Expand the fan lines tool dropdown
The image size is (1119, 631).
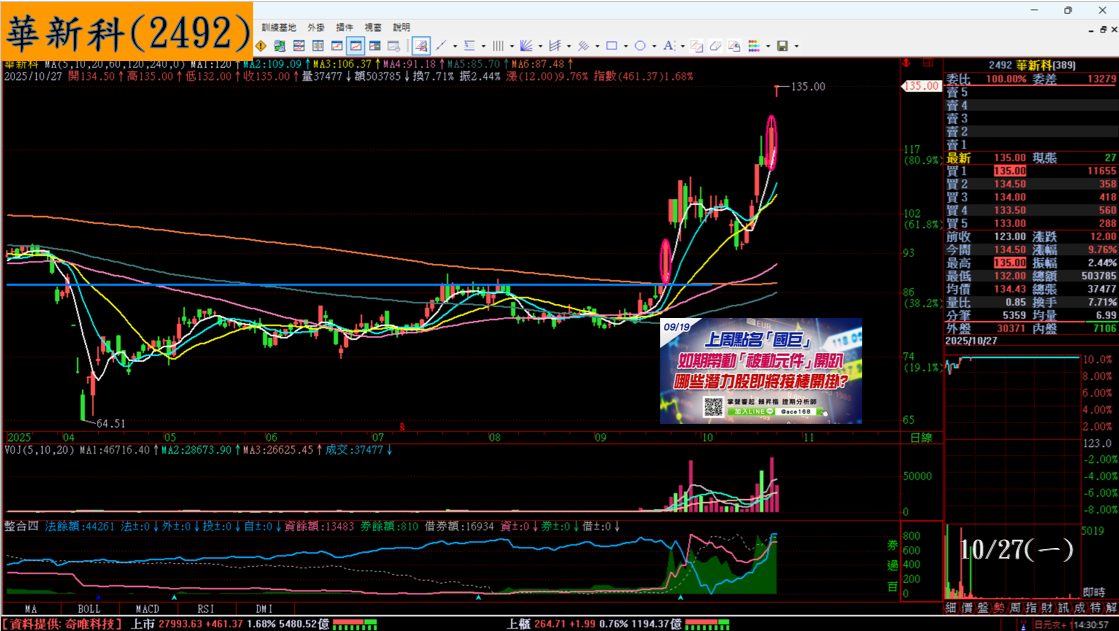coord(541,46)
